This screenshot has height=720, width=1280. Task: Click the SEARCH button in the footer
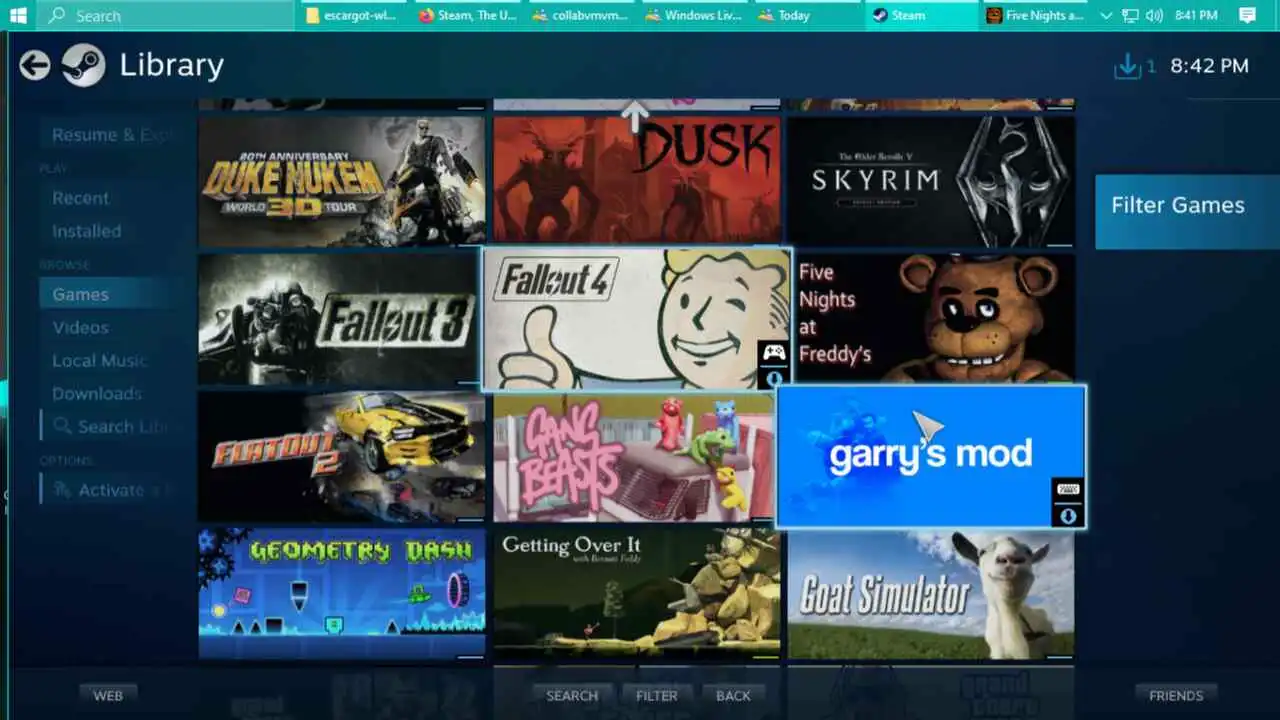pos(572,695)
